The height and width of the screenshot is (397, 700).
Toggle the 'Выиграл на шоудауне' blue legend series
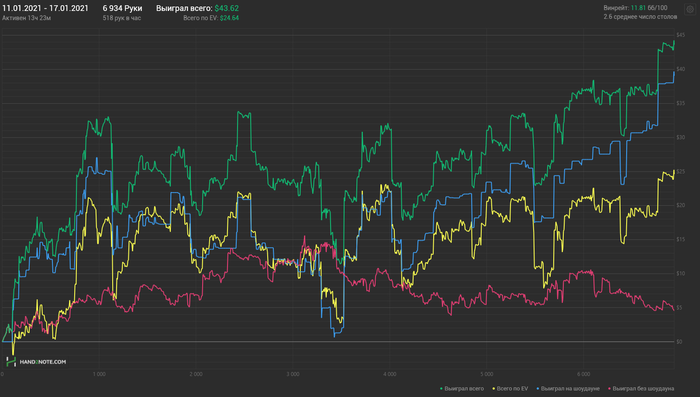[x=567, y=389]
